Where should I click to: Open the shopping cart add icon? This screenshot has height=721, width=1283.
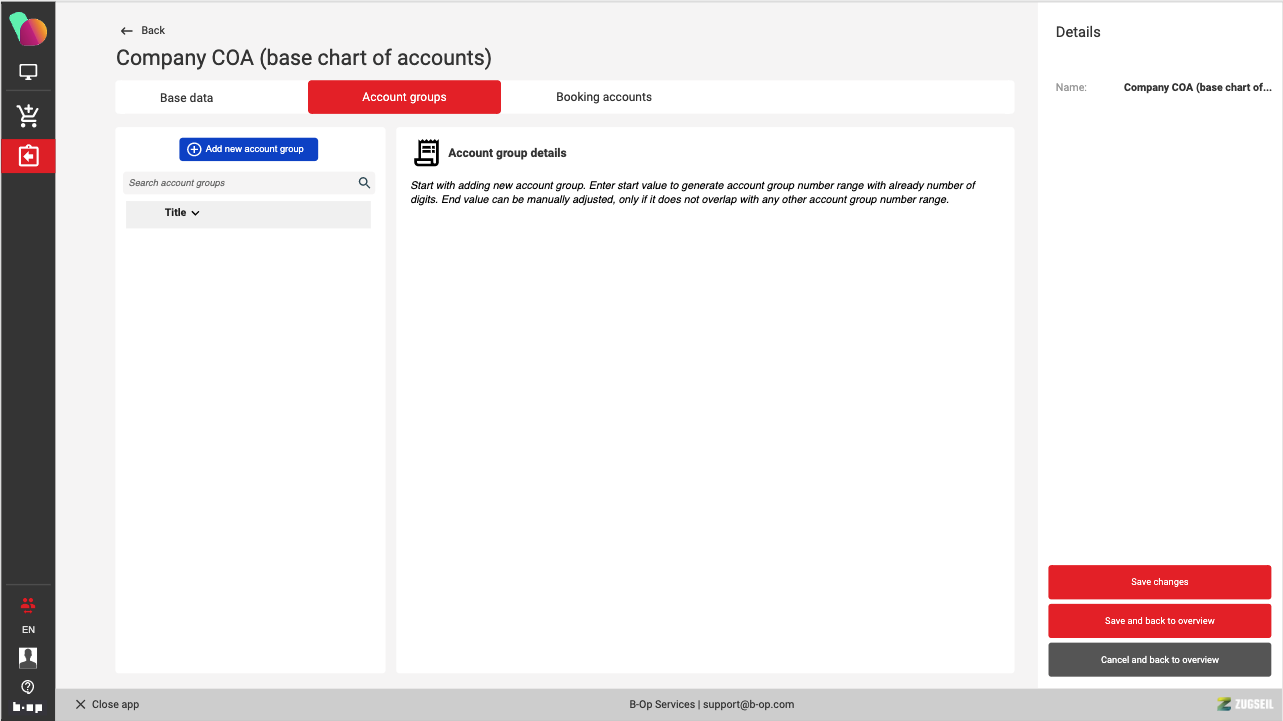pos(28,116)
